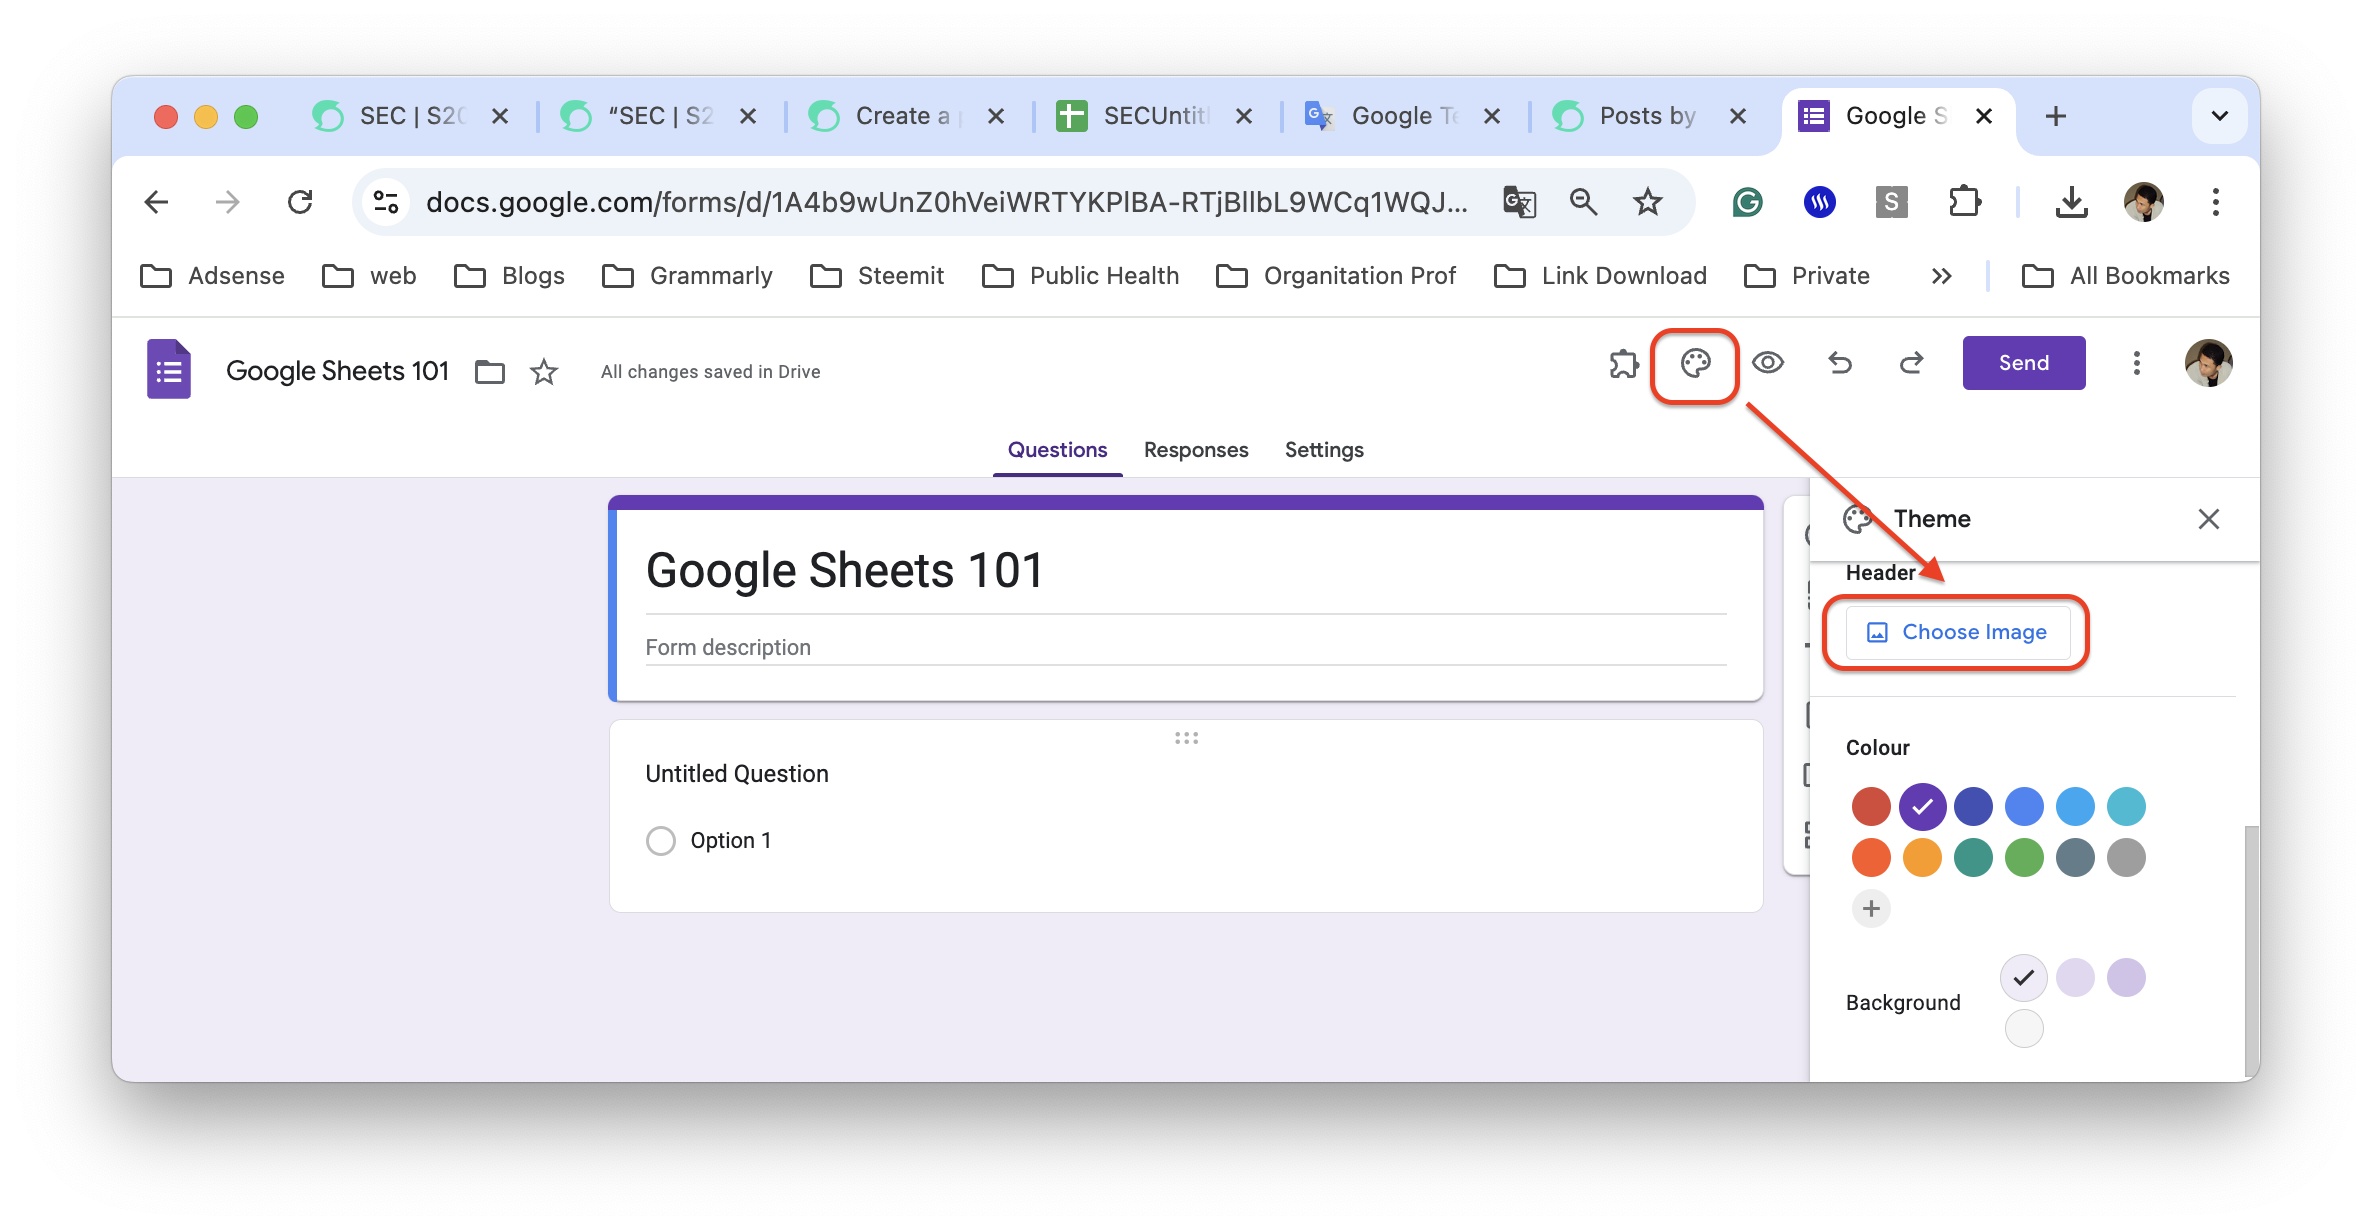Close the Theme panel
Viewport: 2372px width, 1230px height.
click(x=2208, y=519)
